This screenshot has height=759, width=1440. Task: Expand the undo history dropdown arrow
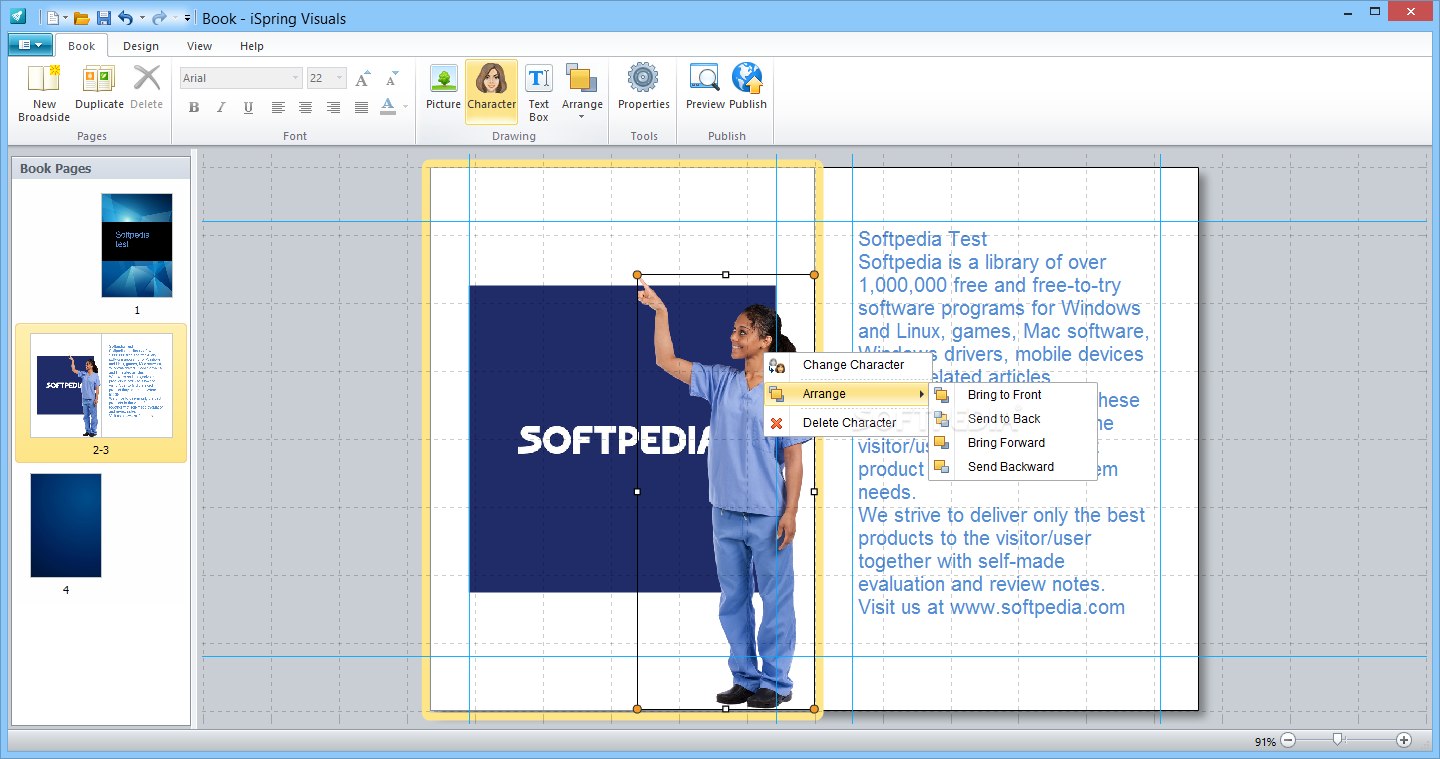(x=142, y=18)
